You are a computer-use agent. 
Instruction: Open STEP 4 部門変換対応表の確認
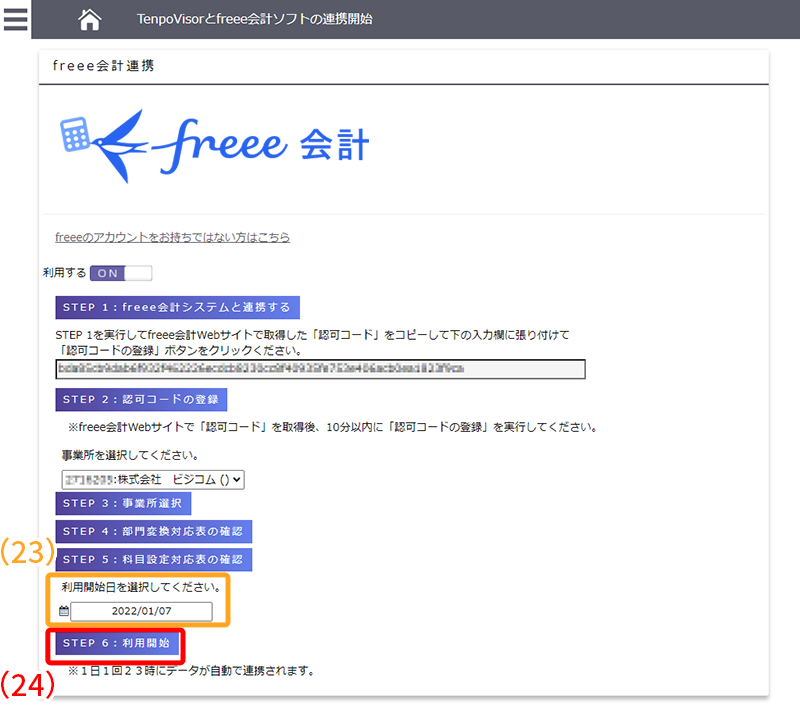tap(153, 532)
